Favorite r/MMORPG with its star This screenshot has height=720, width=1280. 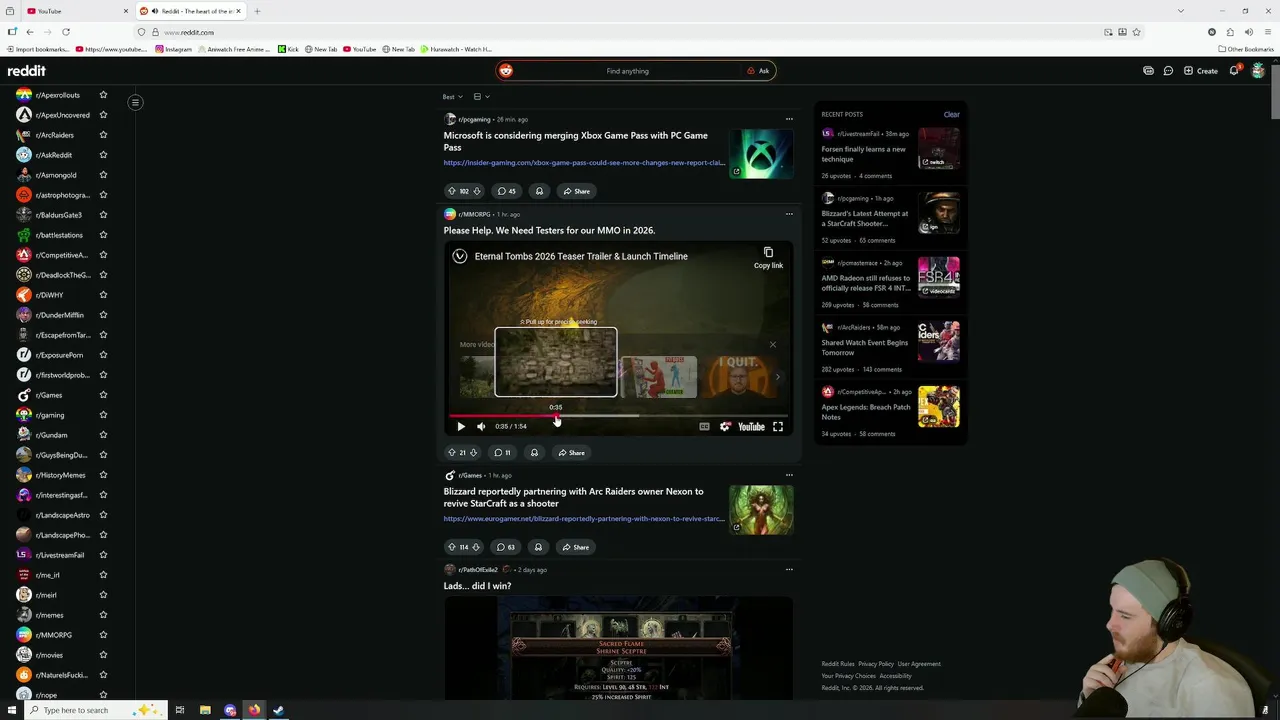(103, 635)
